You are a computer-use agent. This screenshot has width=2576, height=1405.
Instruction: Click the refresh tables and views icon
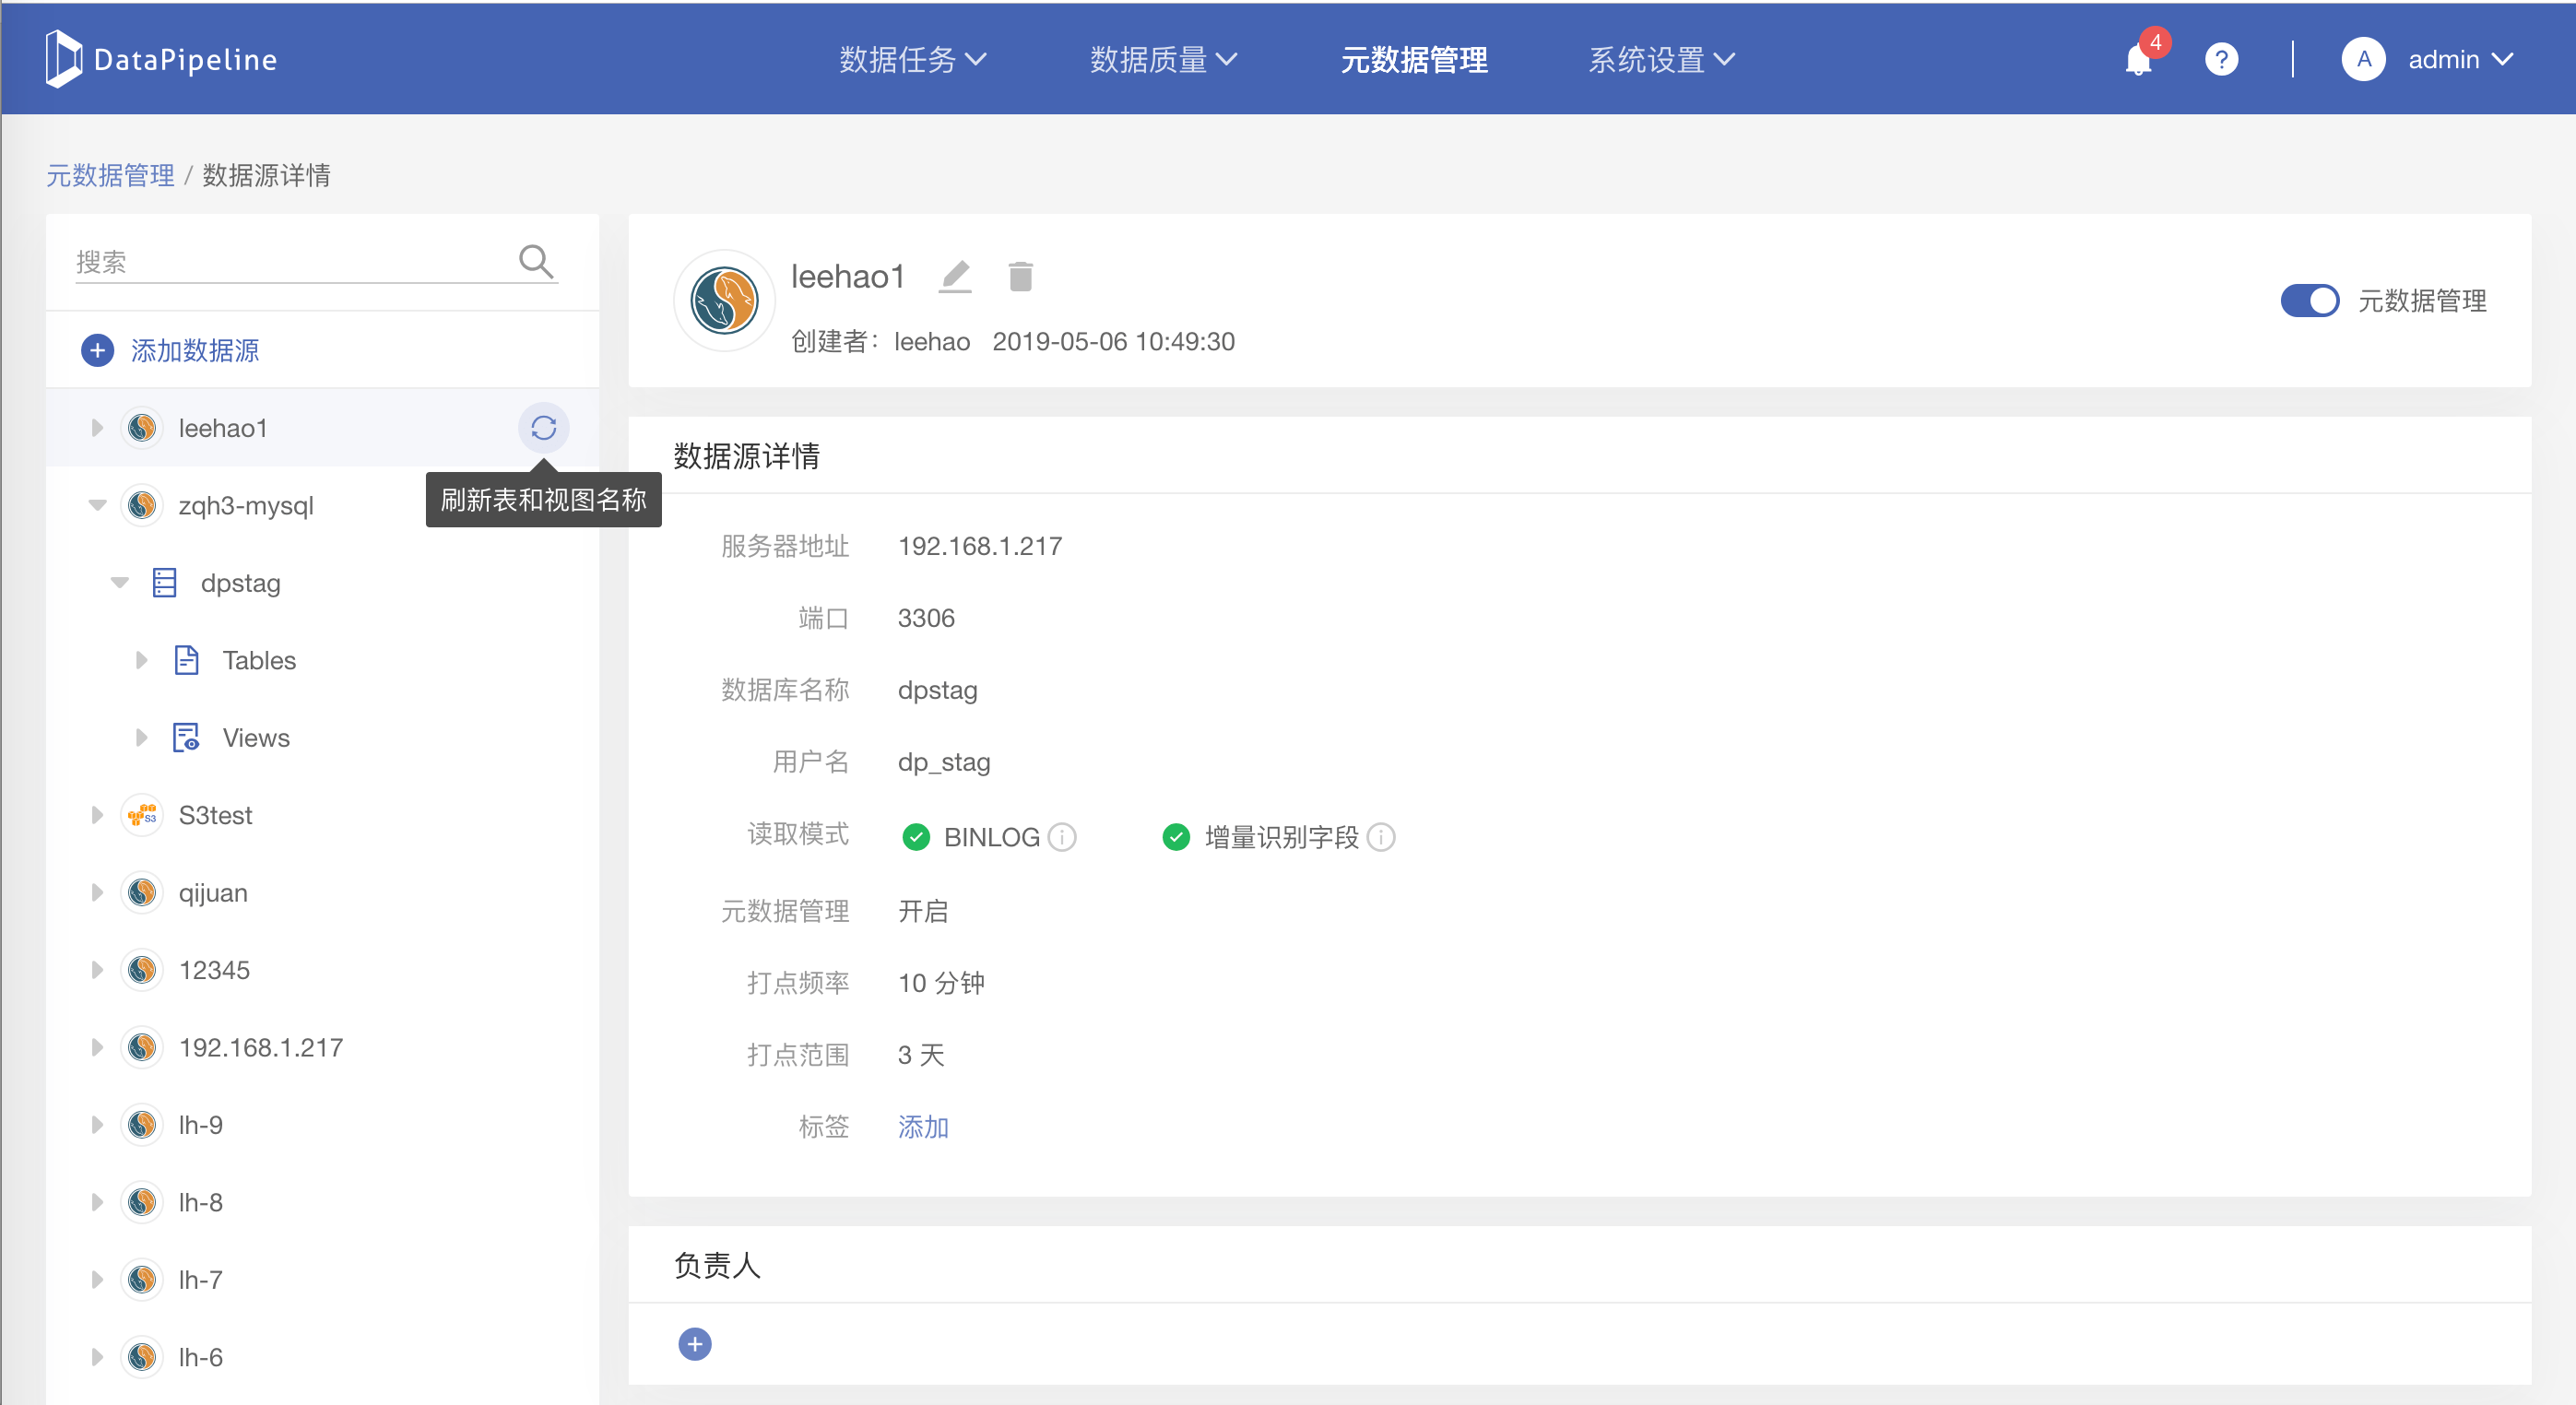pos(543,428)
